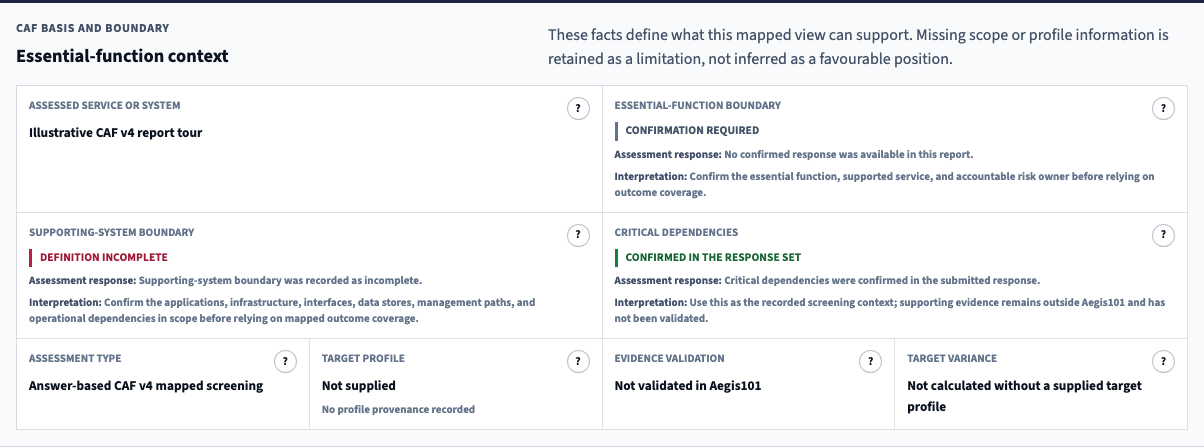Click the 'Not supplied' target profile value
The image size is (1204, 448).
click(x=358, y=385)
